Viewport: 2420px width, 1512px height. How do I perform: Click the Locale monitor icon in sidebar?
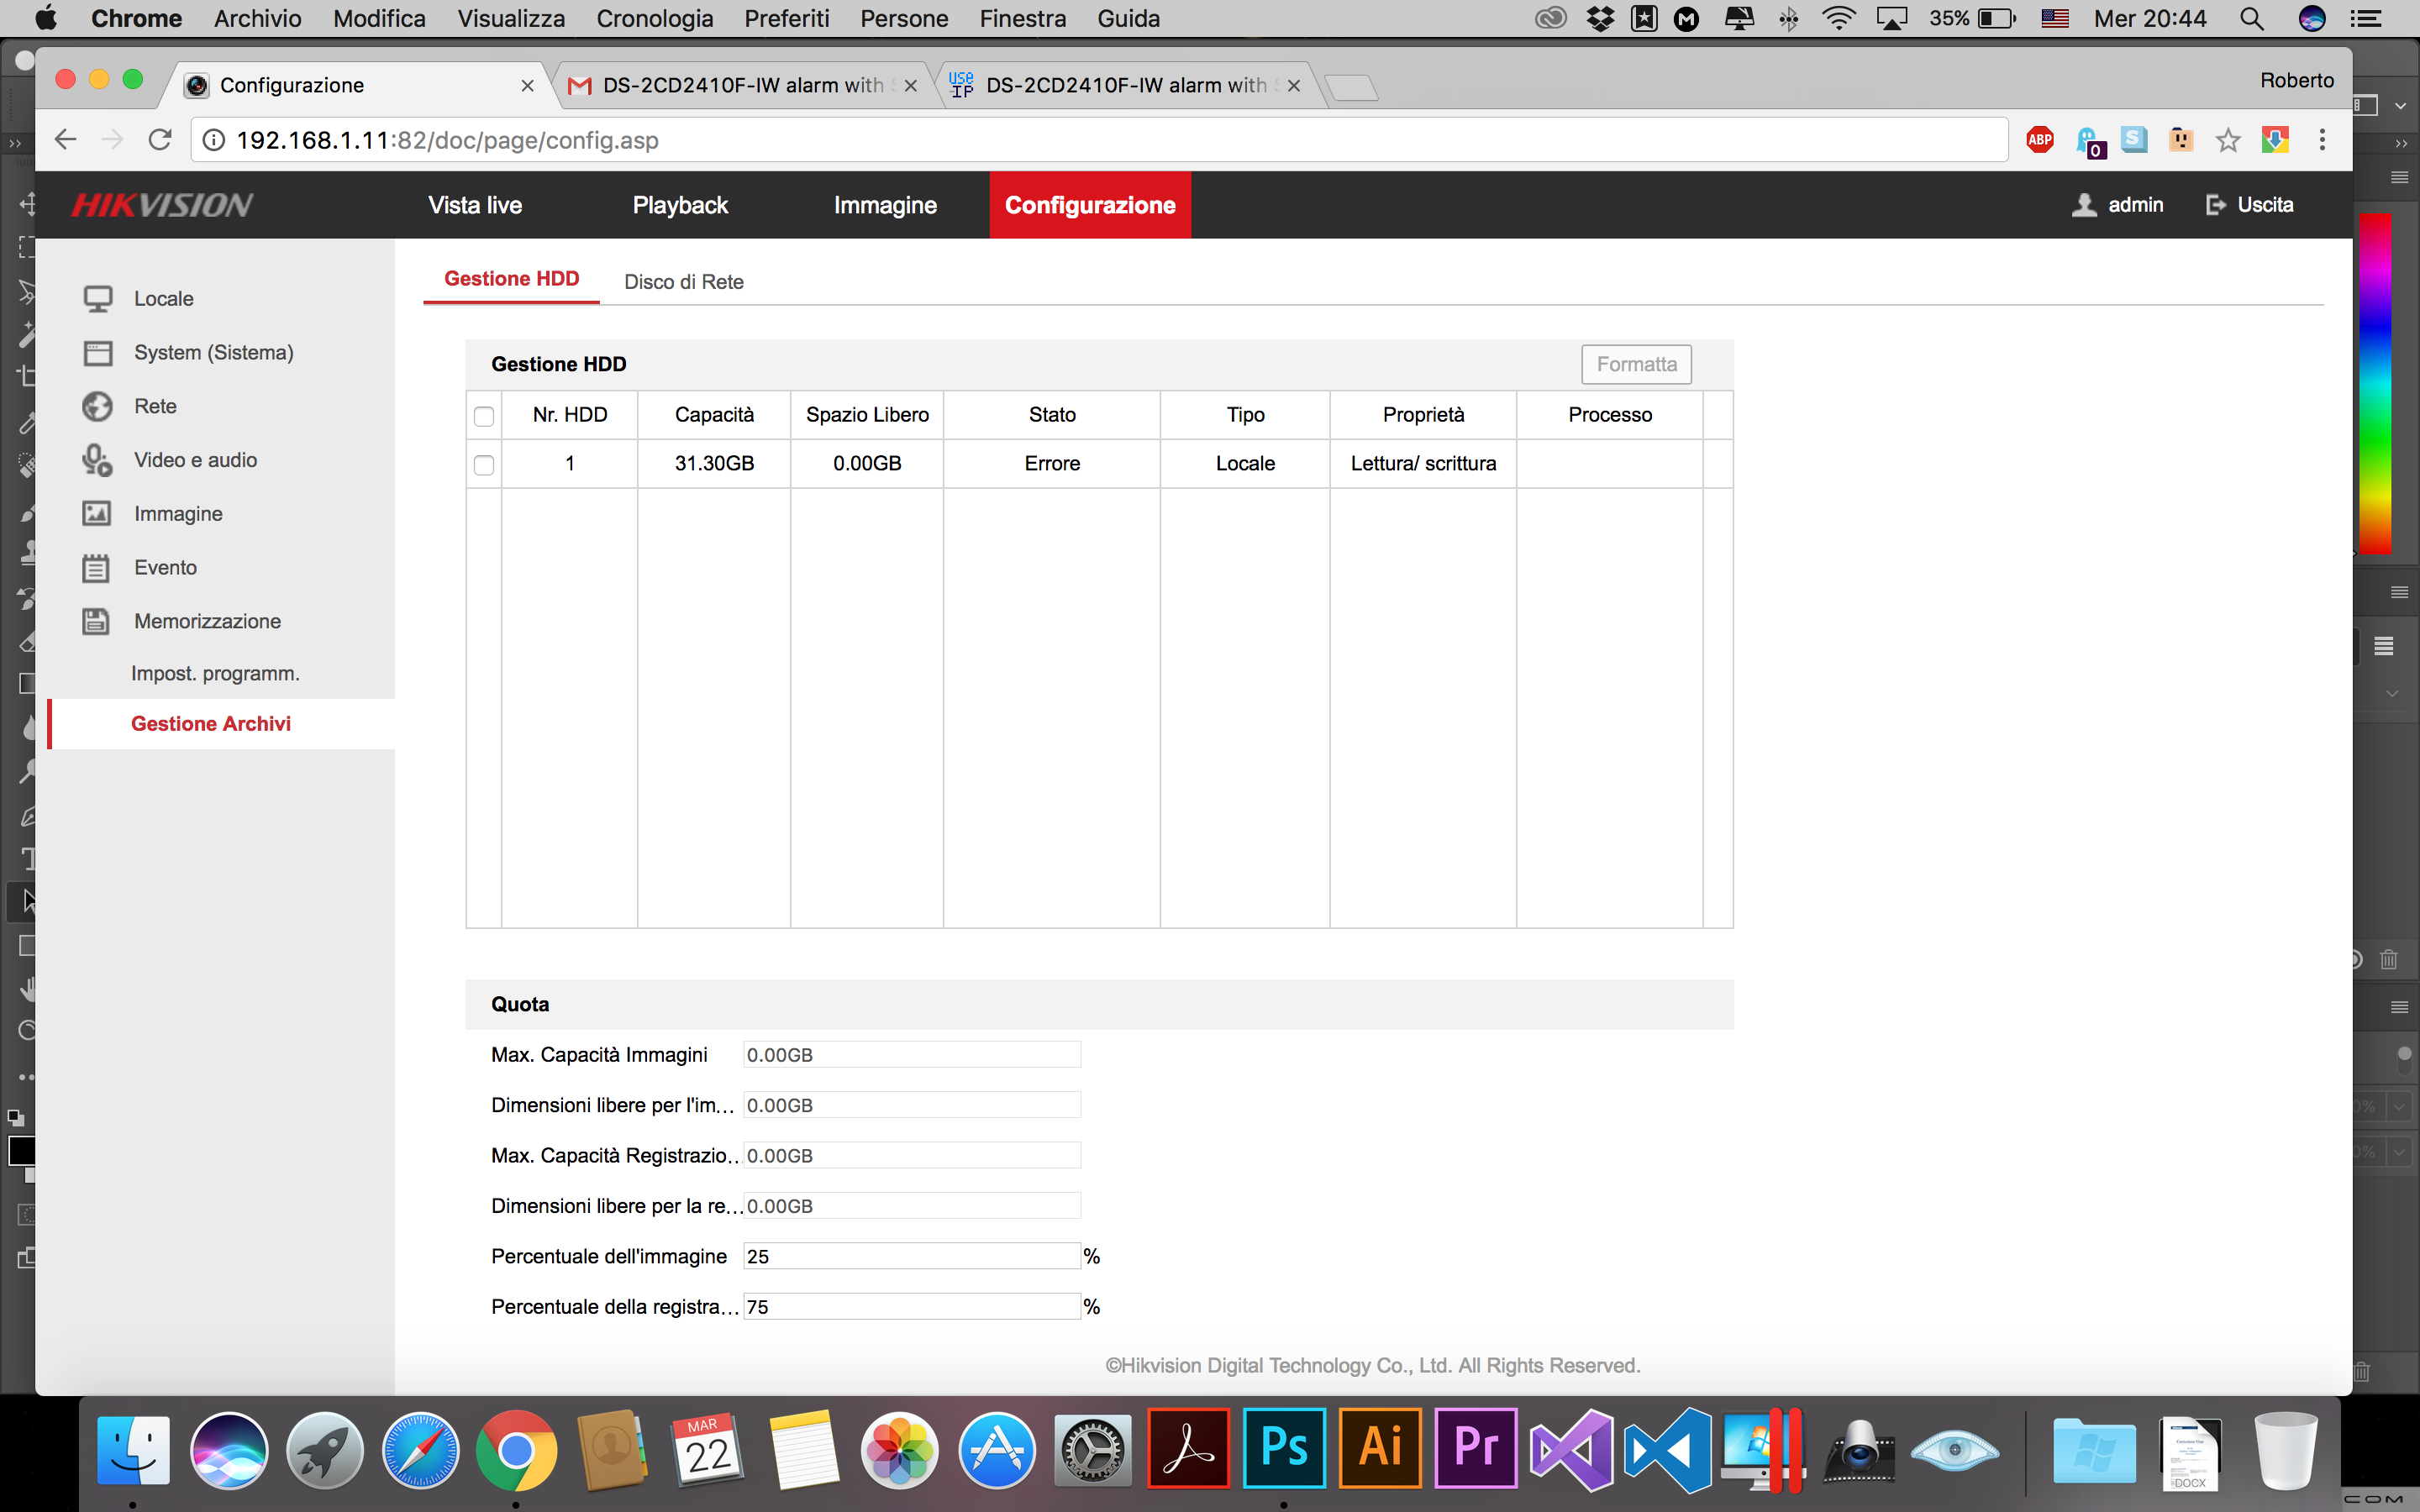pyautogui.click(x=97, y=299)
